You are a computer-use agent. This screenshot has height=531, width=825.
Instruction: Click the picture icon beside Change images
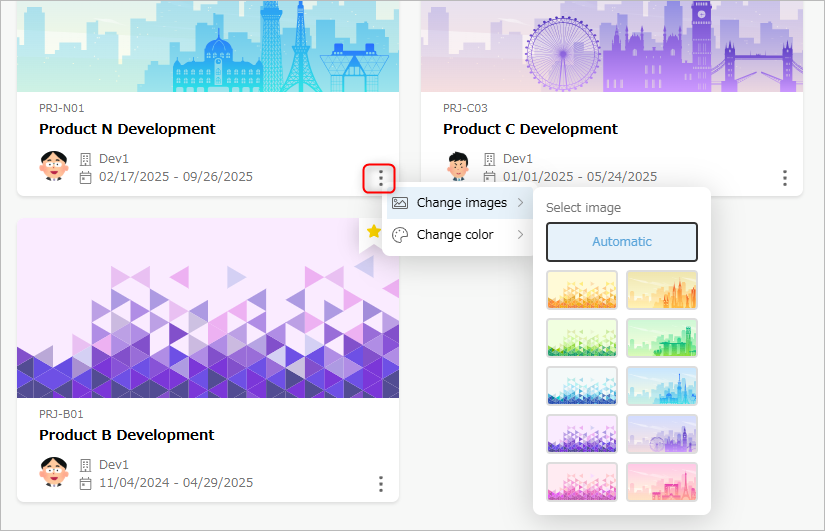(x=400, y=203)
